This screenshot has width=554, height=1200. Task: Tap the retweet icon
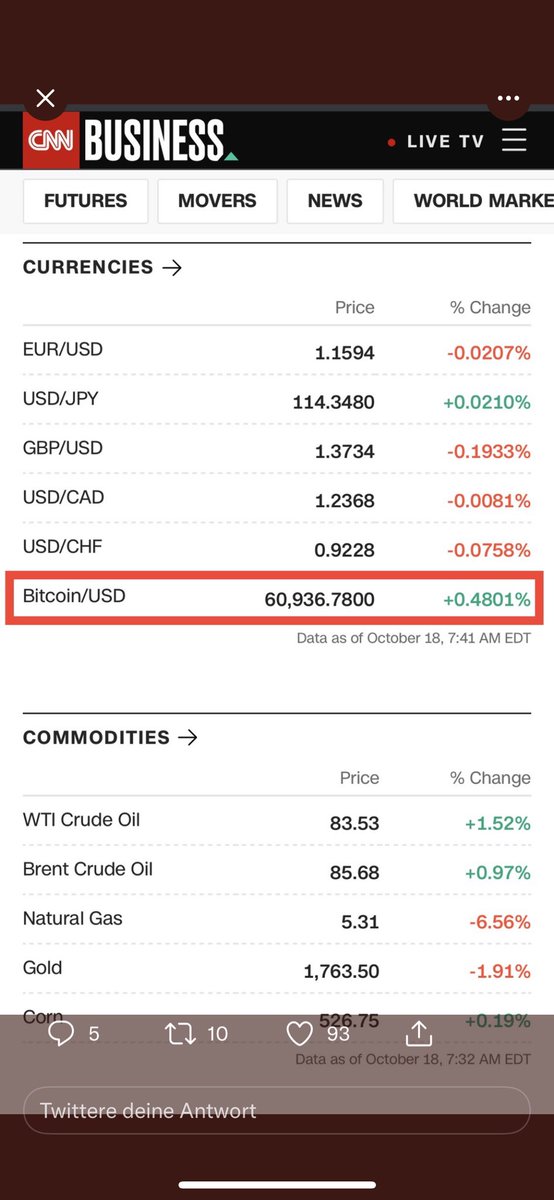(181, 1033)
